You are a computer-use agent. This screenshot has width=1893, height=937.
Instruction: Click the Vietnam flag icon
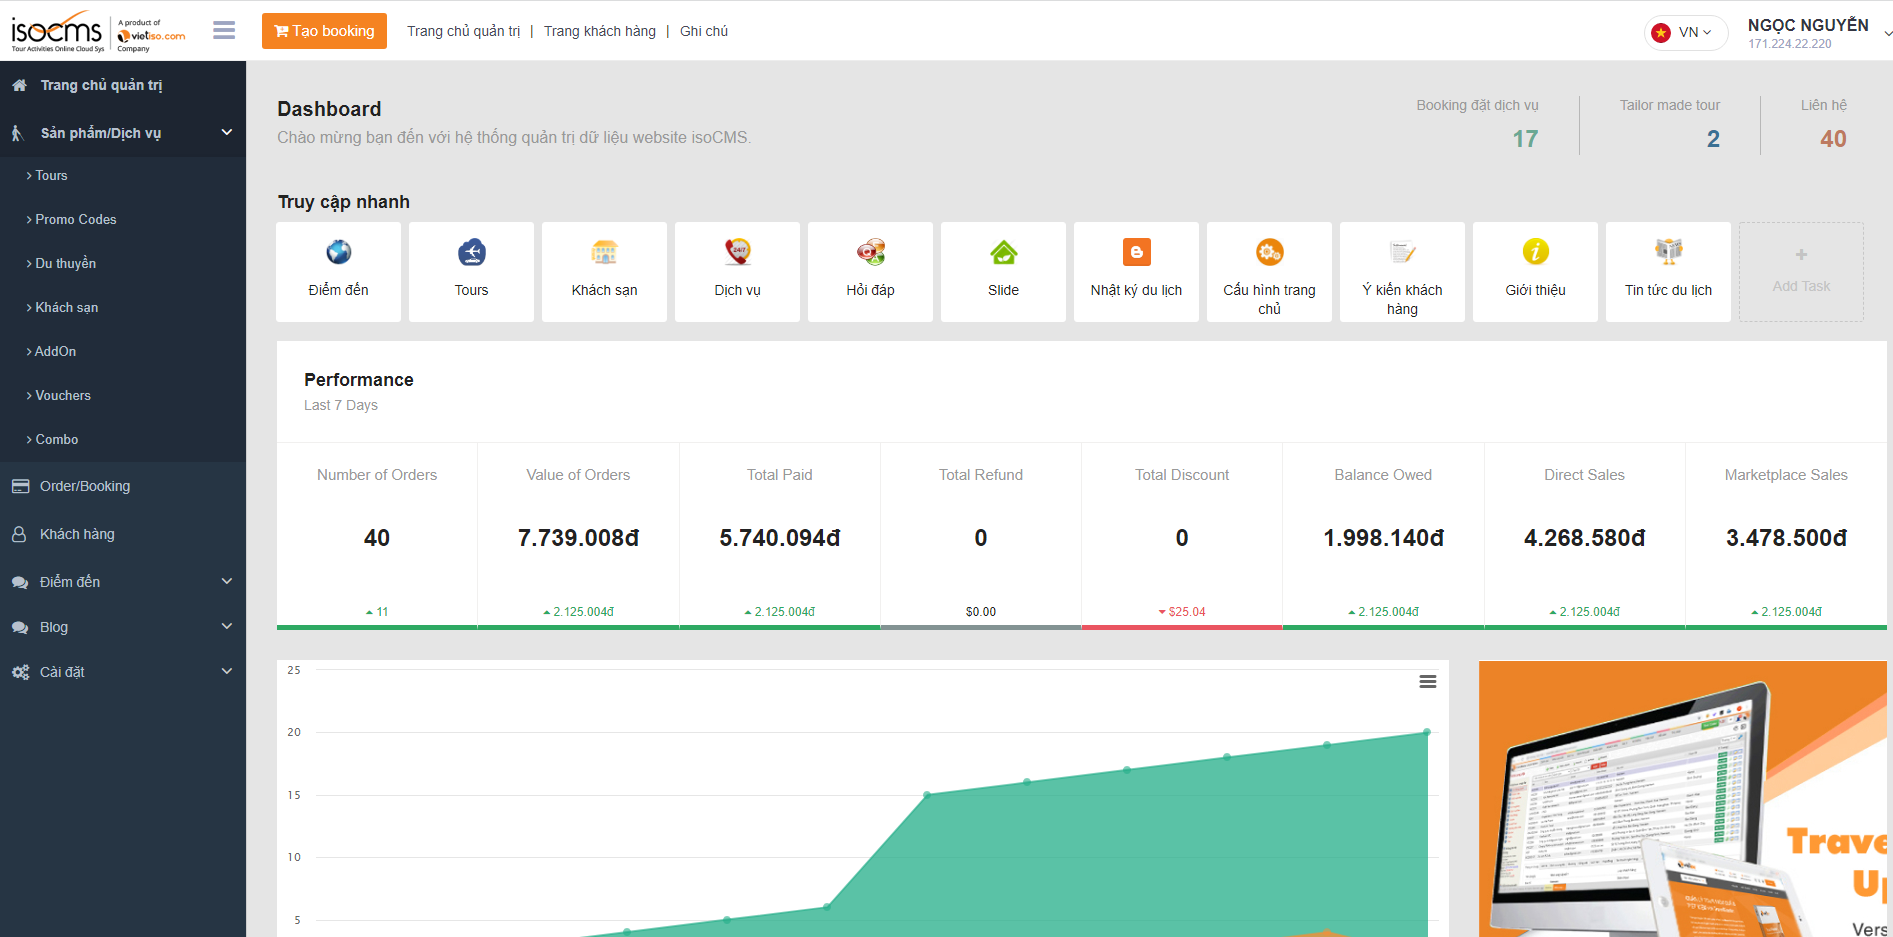(1661, 32)
